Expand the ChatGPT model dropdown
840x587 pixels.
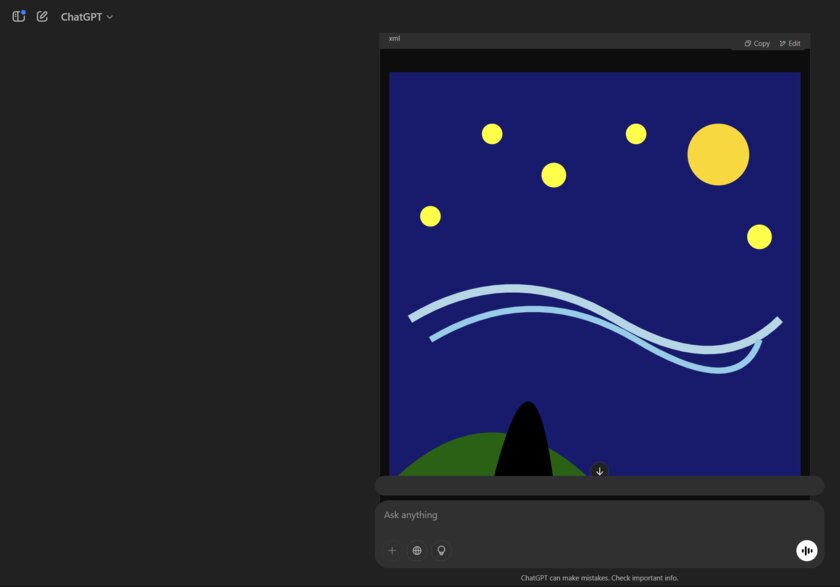pyautogui.click(x=87, y=17)
